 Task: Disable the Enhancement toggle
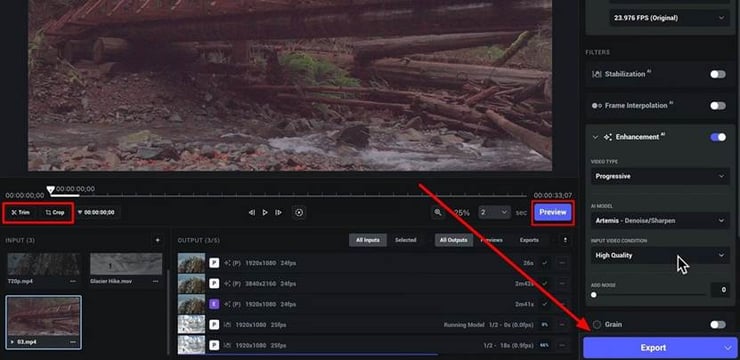pos(718,137)
